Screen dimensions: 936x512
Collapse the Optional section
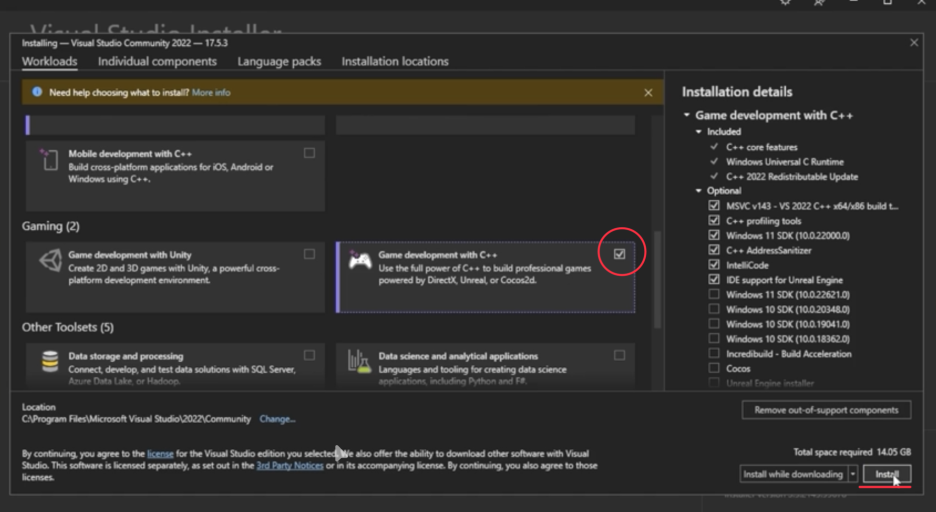[x=699, y=191]
